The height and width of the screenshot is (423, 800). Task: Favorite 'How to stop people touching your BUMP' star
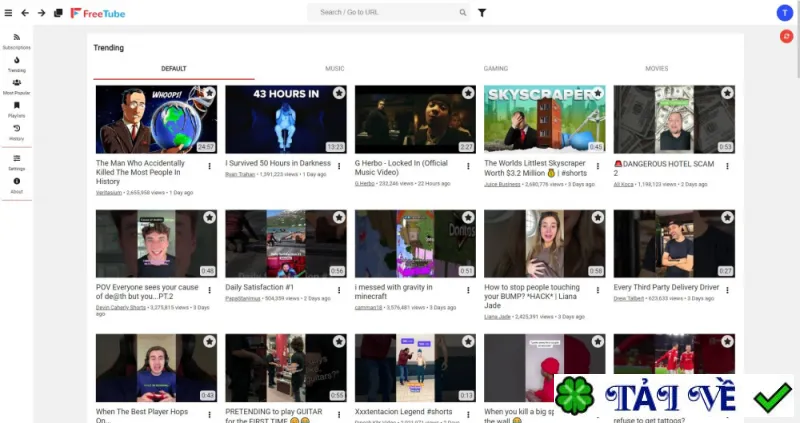coord(598,217)
